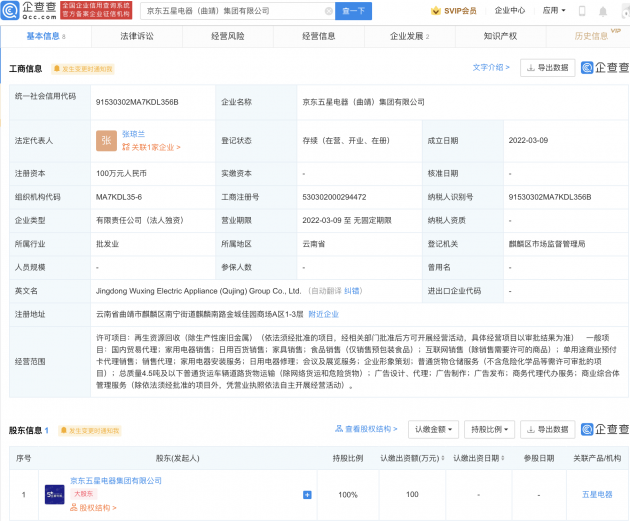This screenshot has height=521, width=630.
Task: Click the 纠错 link by the English name
Action: click(352, 291)
